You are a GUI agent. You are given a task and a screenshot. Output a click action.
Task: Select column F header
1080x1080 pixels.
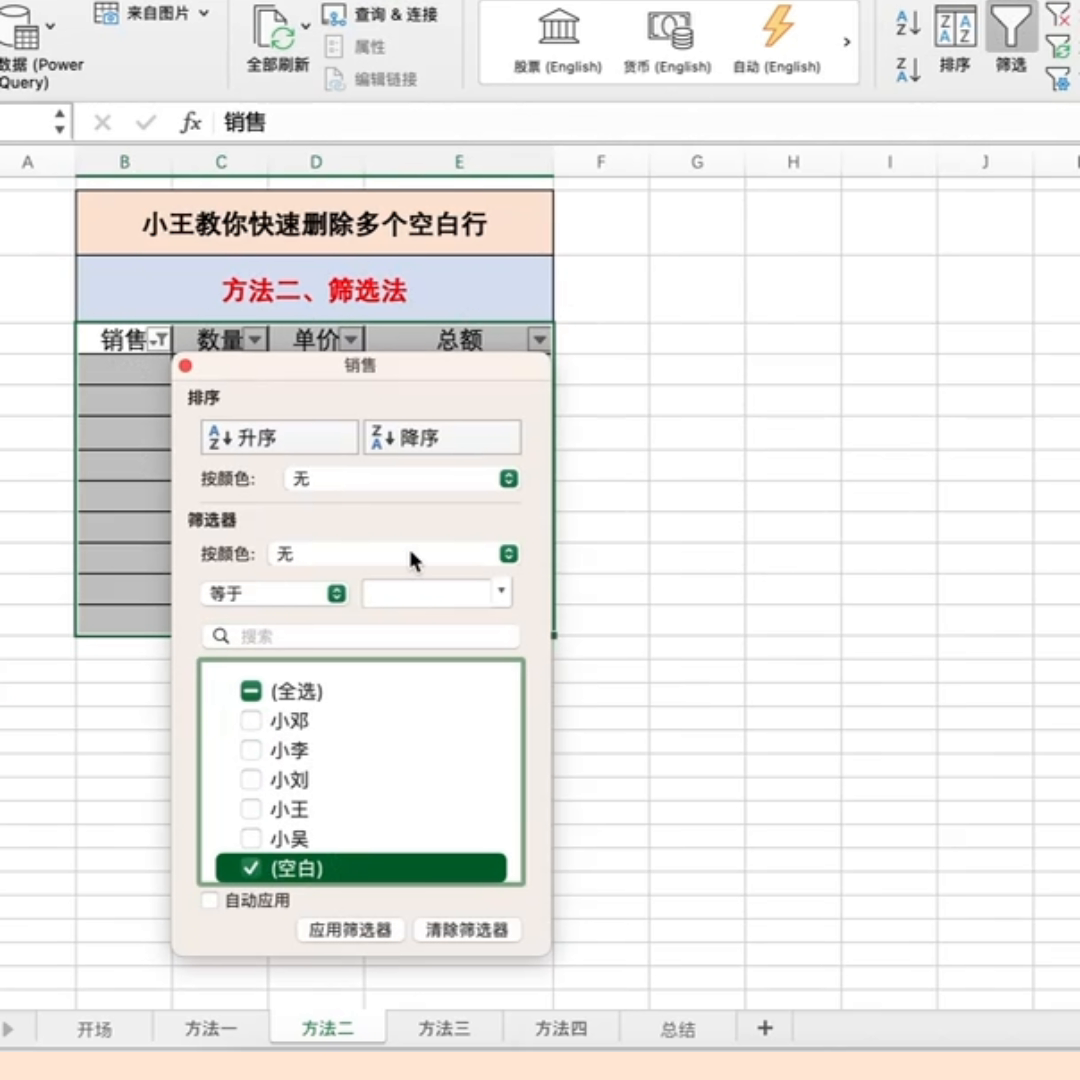[601, 163]
